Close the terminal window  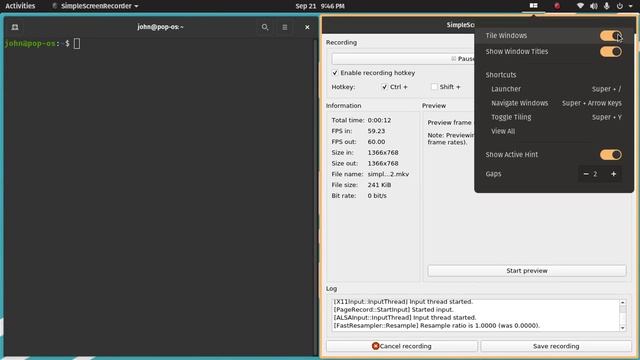(307, 27)
